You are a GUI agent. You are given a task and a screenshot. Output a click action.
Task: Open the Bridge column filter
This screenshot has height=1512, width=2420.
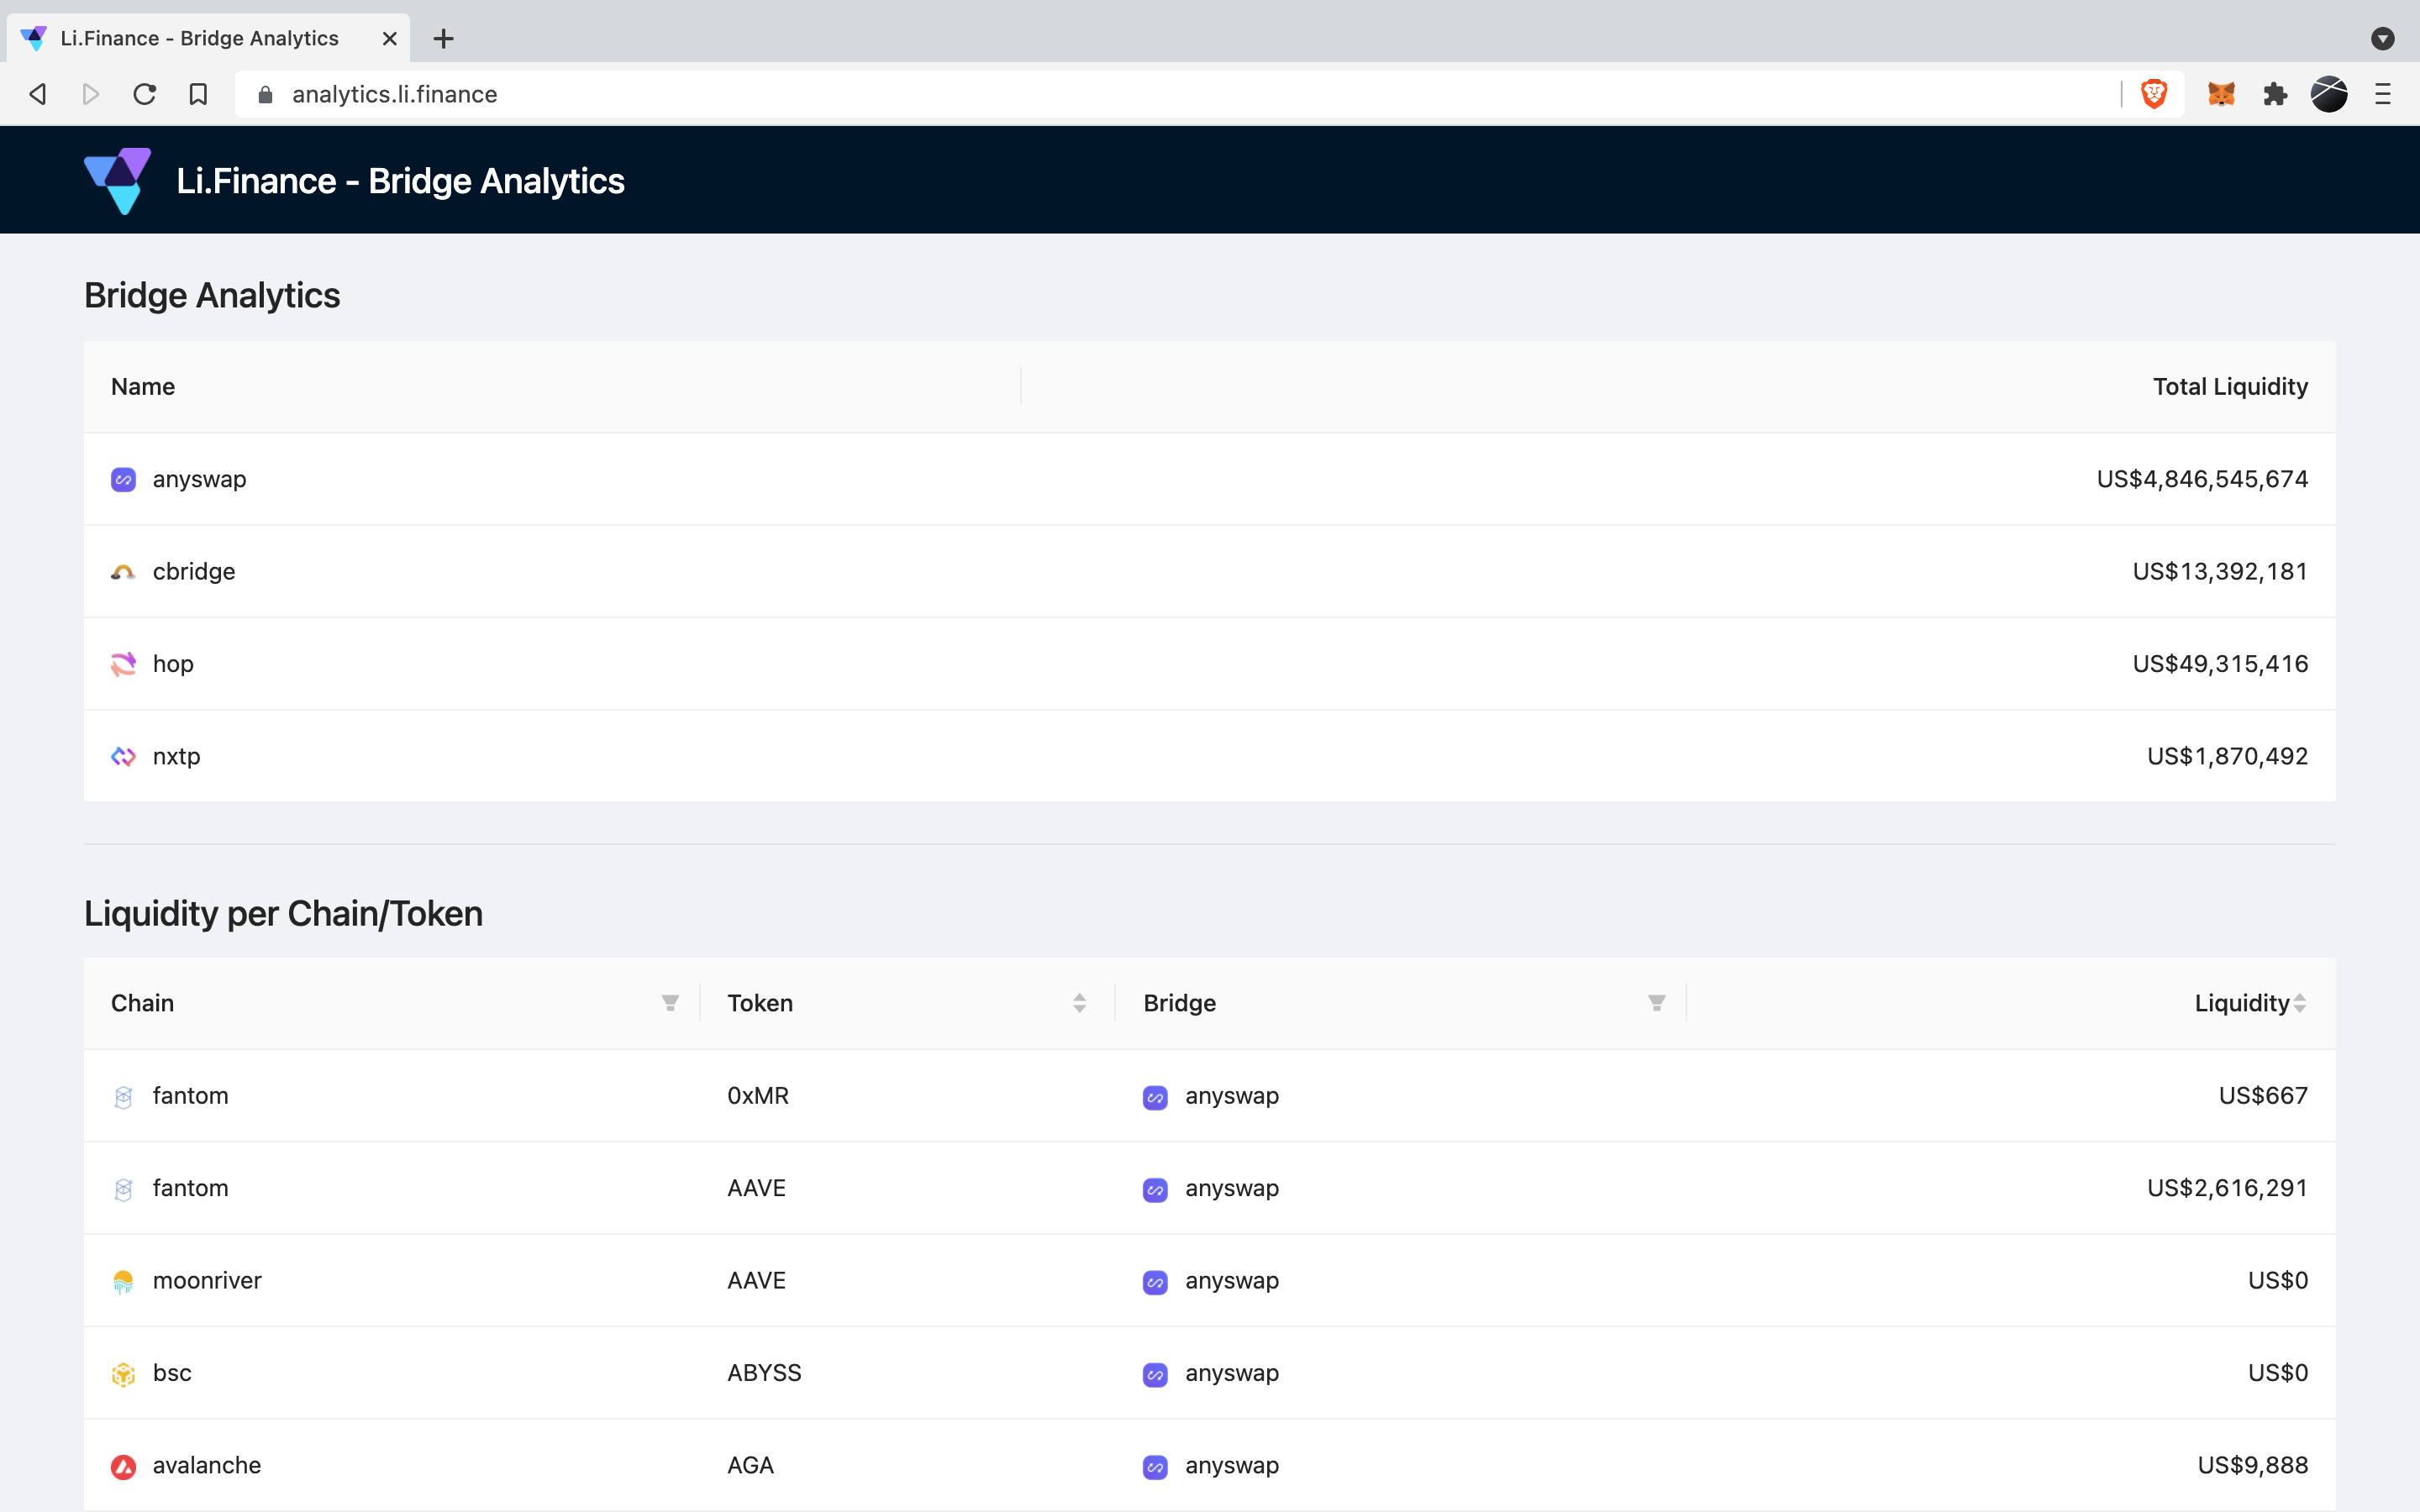click(x=1657, y=1003)
